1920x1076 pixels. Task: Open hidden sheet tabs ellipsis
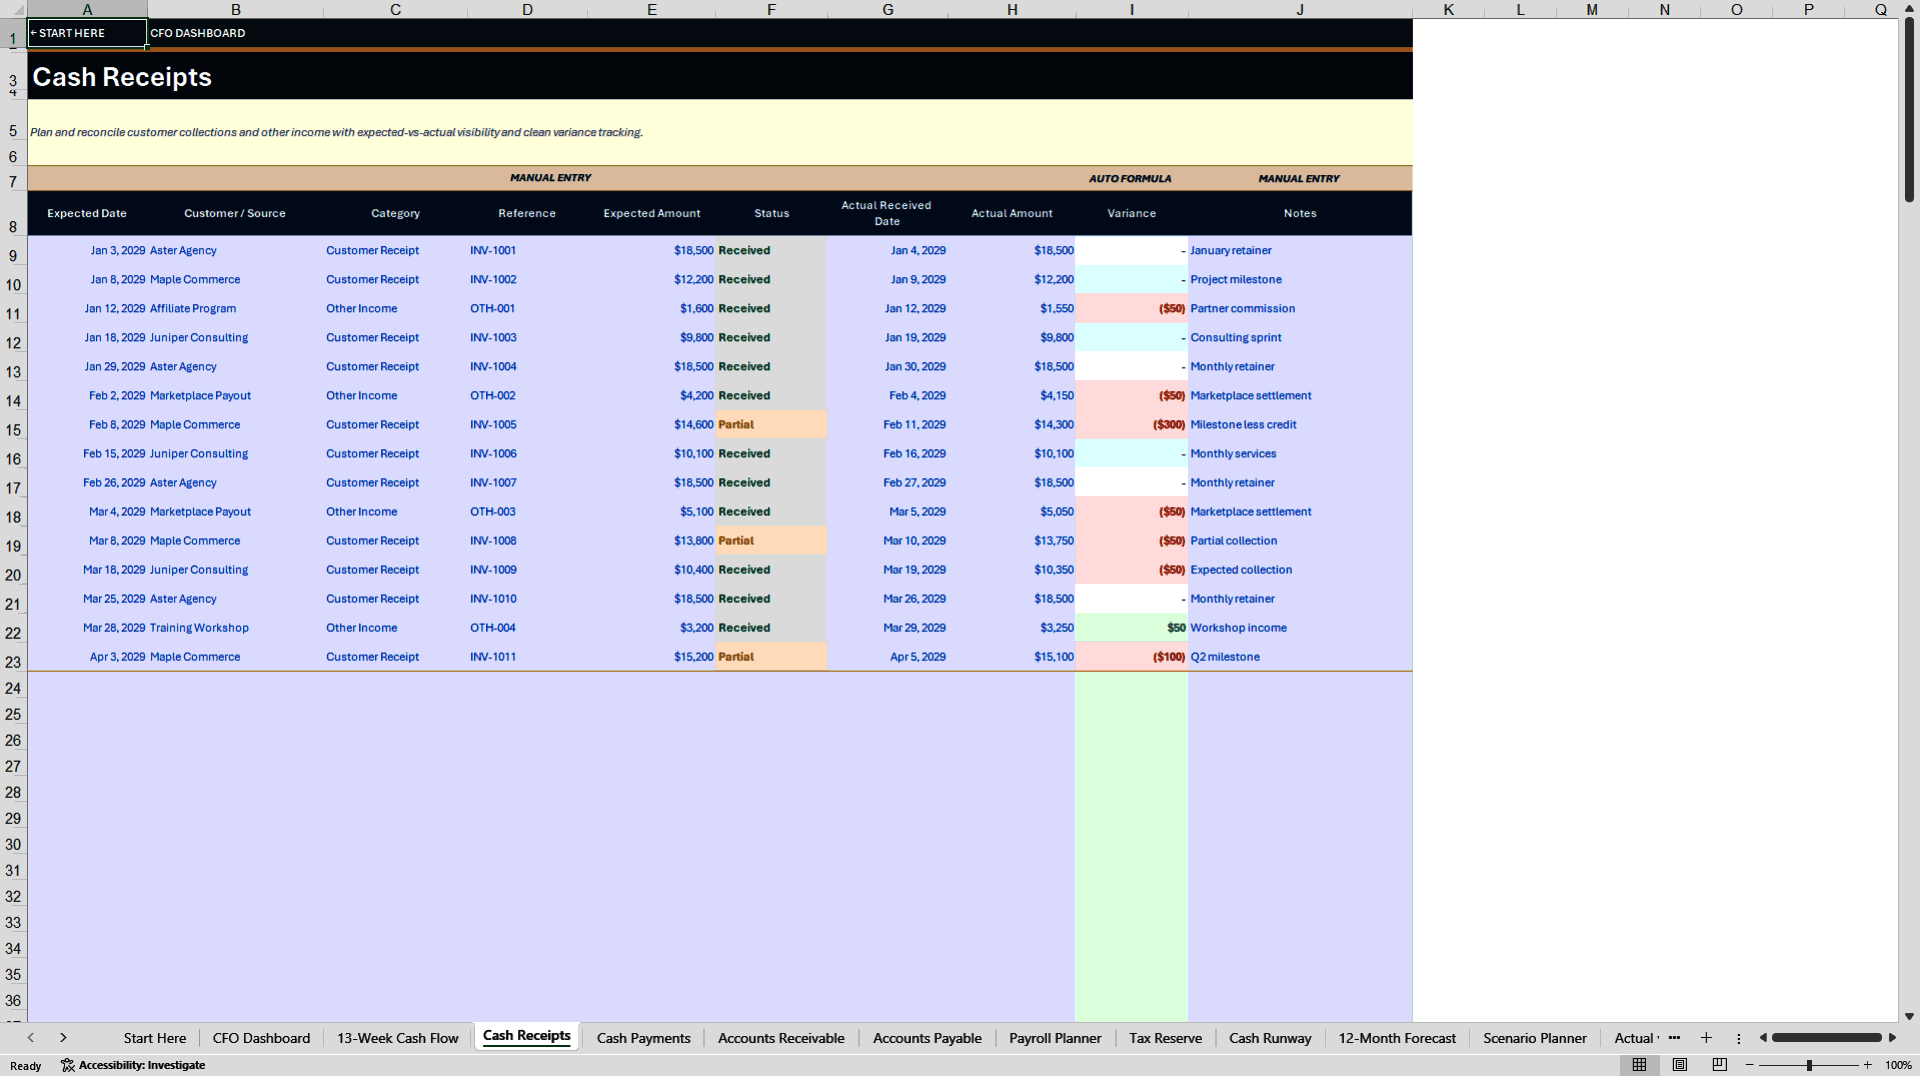(x=1674, y=1038)
